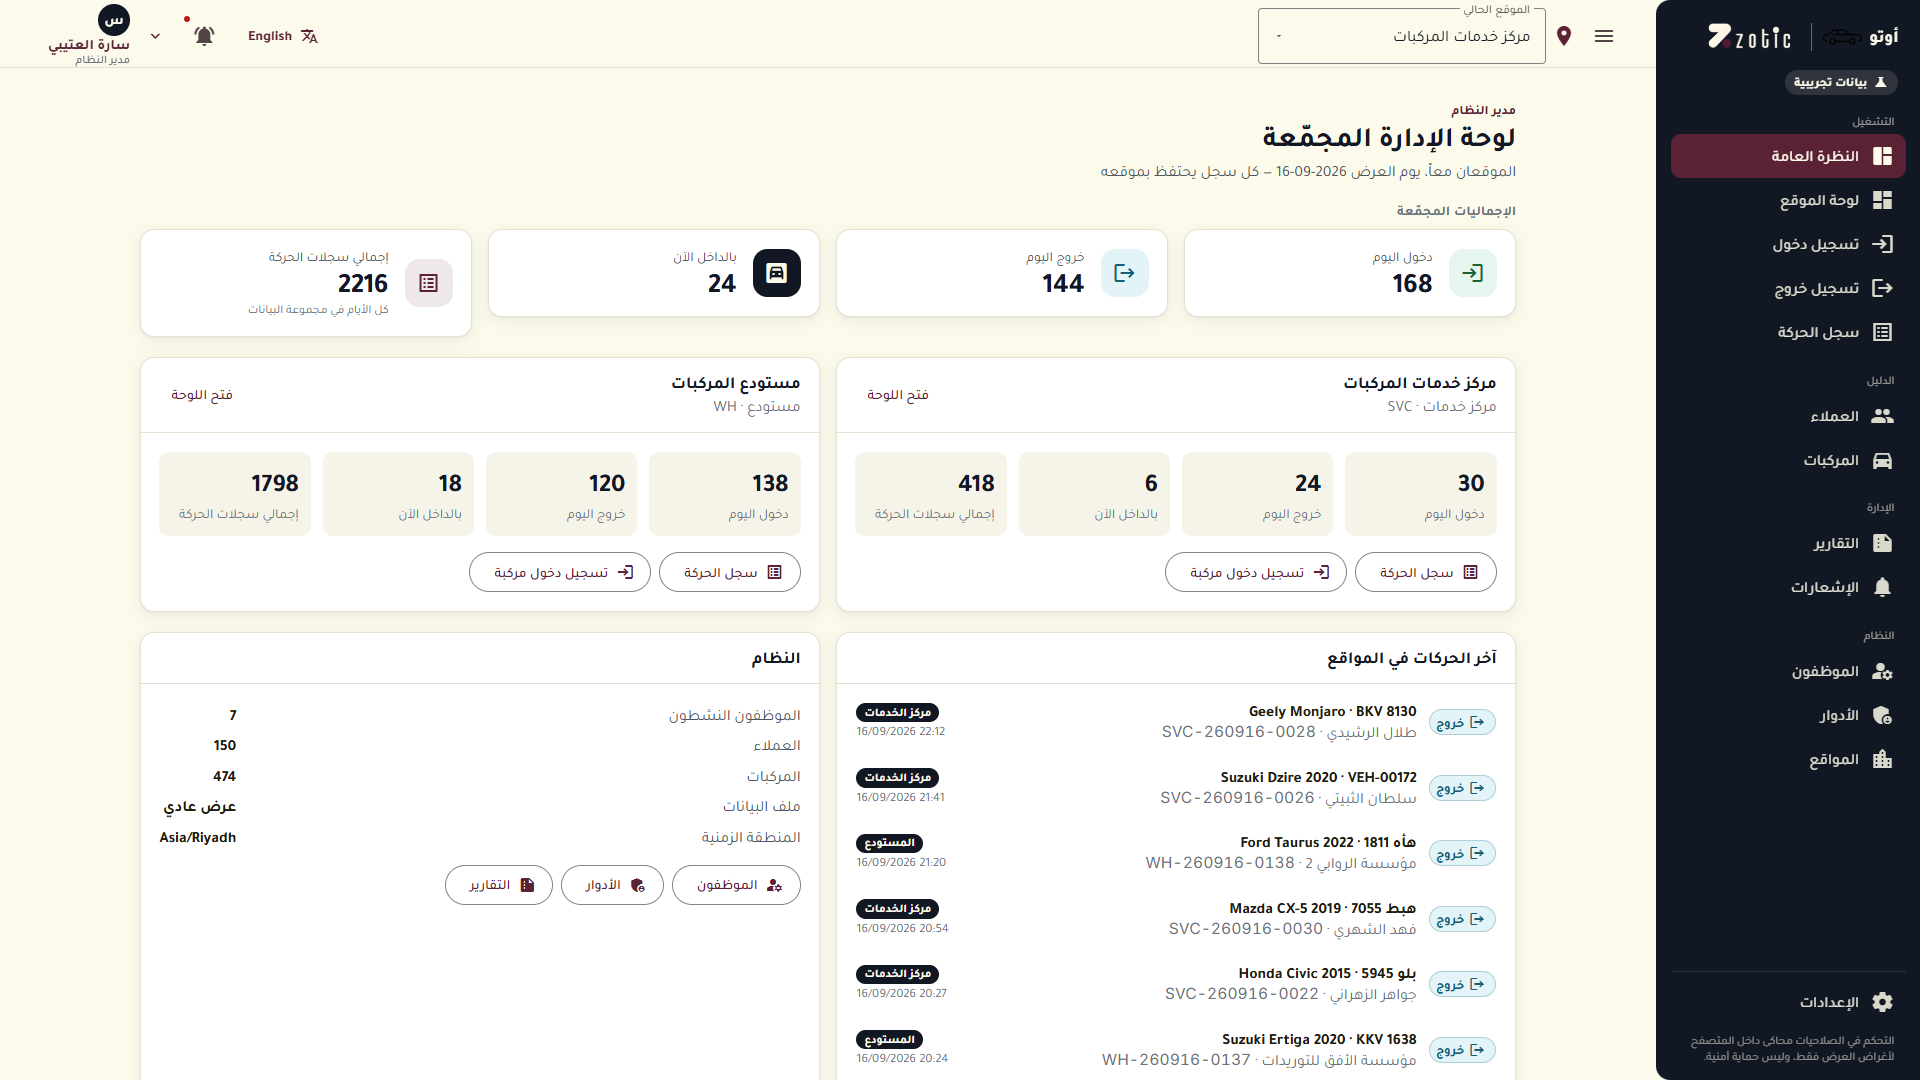The height and width of the screenshot is (1080, 1920).
Task: Click خروج badge for Suzuki Dzire 2020
Action: (x=1462, y=788)
